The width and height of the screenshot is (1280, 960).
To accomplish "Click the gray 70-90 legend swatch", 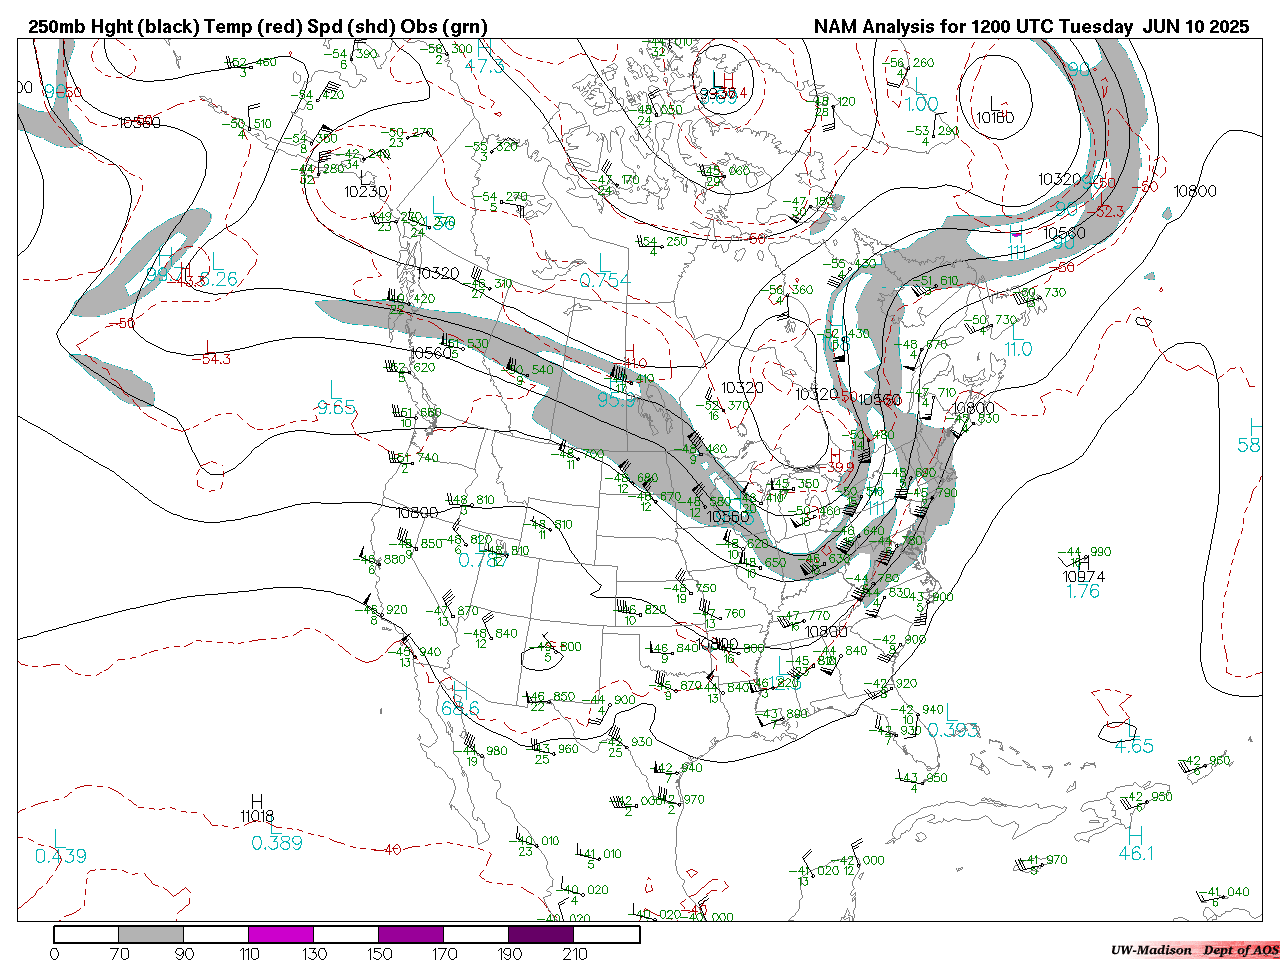I will point(151,934).
